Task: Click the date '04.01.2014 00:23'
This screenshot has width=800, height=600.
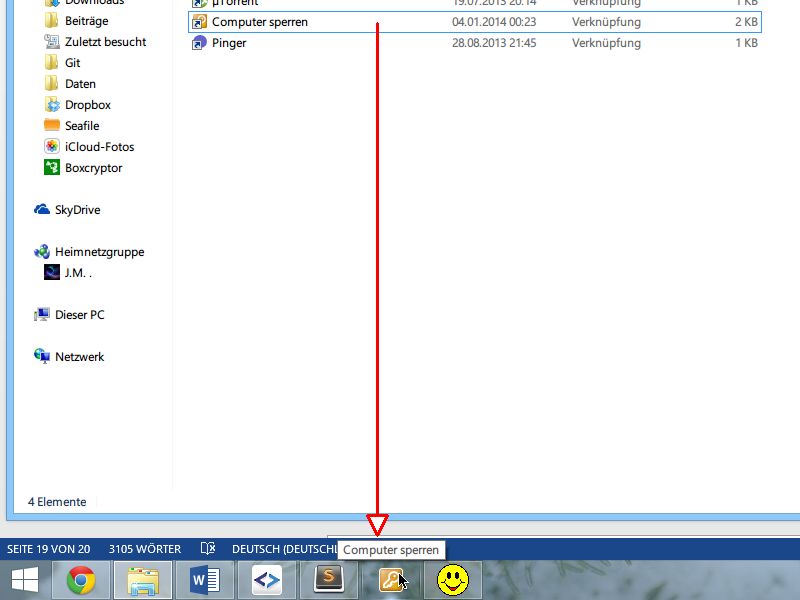Action: click(x=494, y=22)
